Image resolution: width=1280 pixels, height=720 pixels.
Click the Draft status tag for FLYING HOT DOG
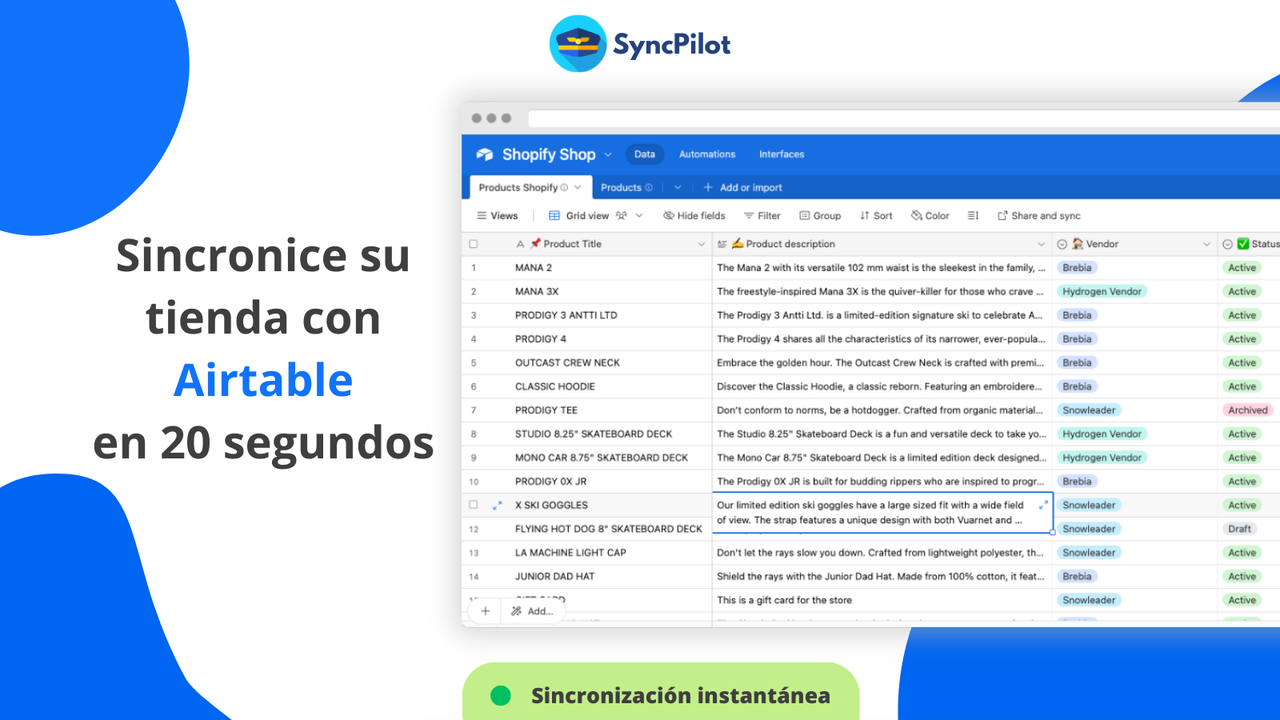pyautogui.click(x=1240, y=529)
